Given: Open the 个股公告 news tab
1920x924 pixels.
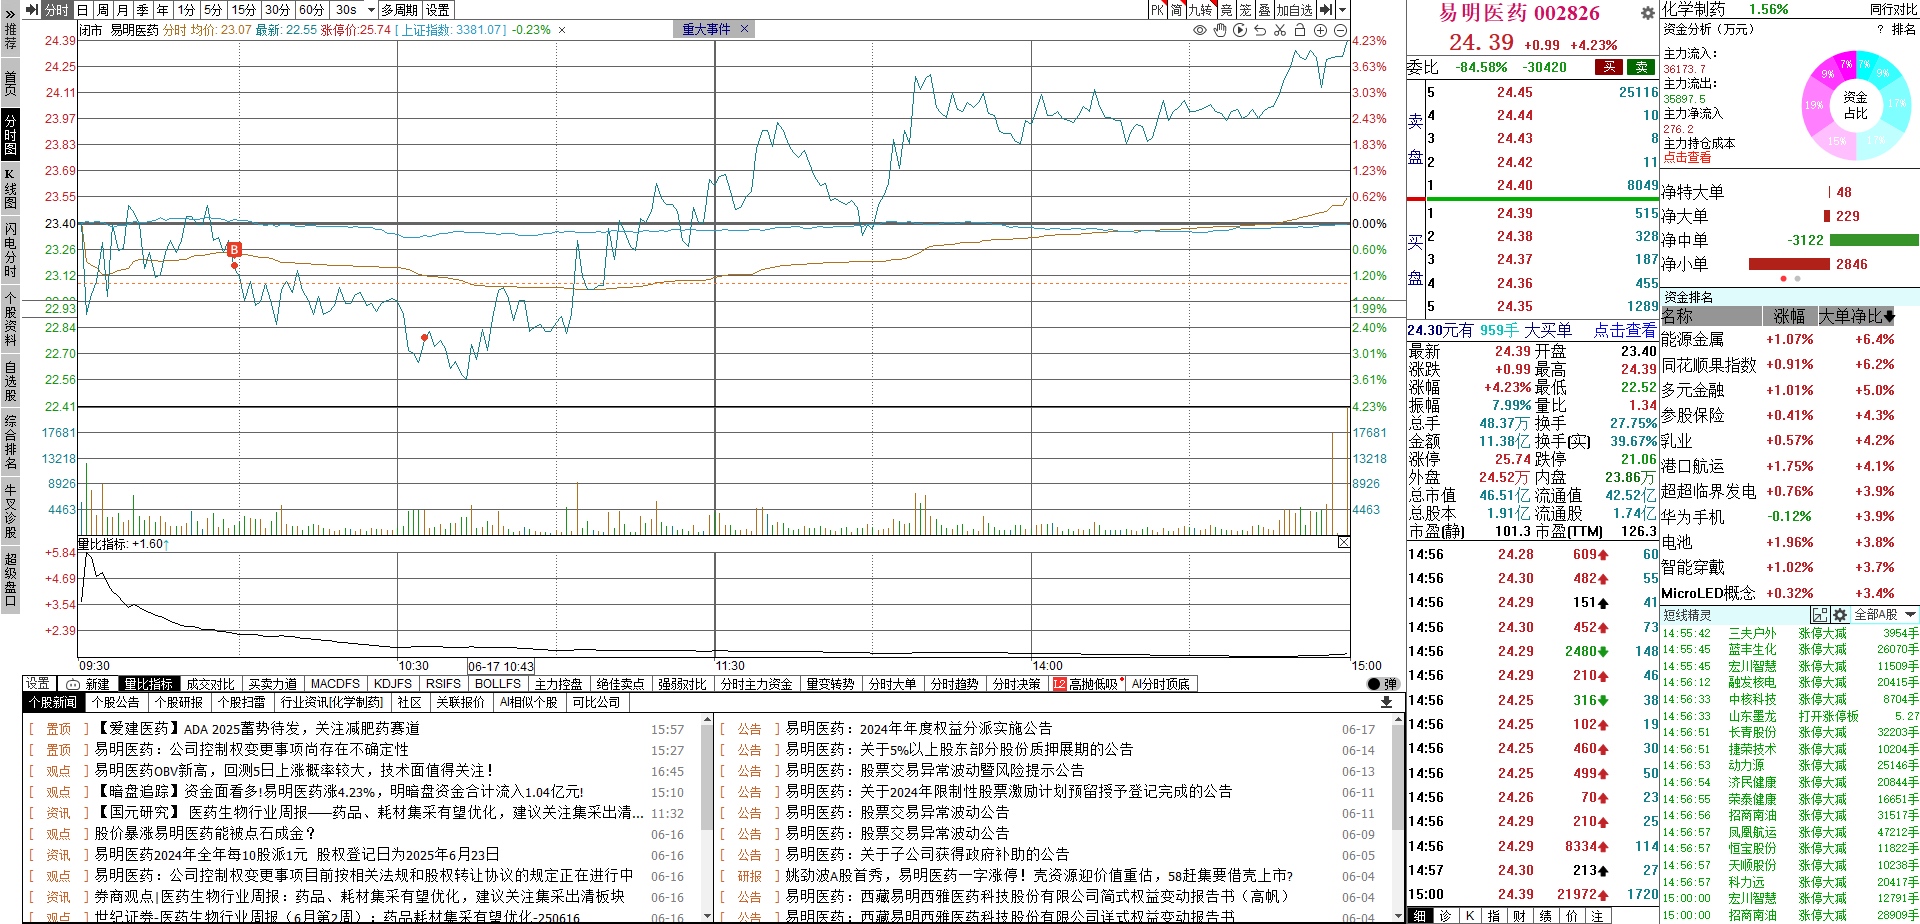Looking at the screenshot, I should click(x=116, y=702).
